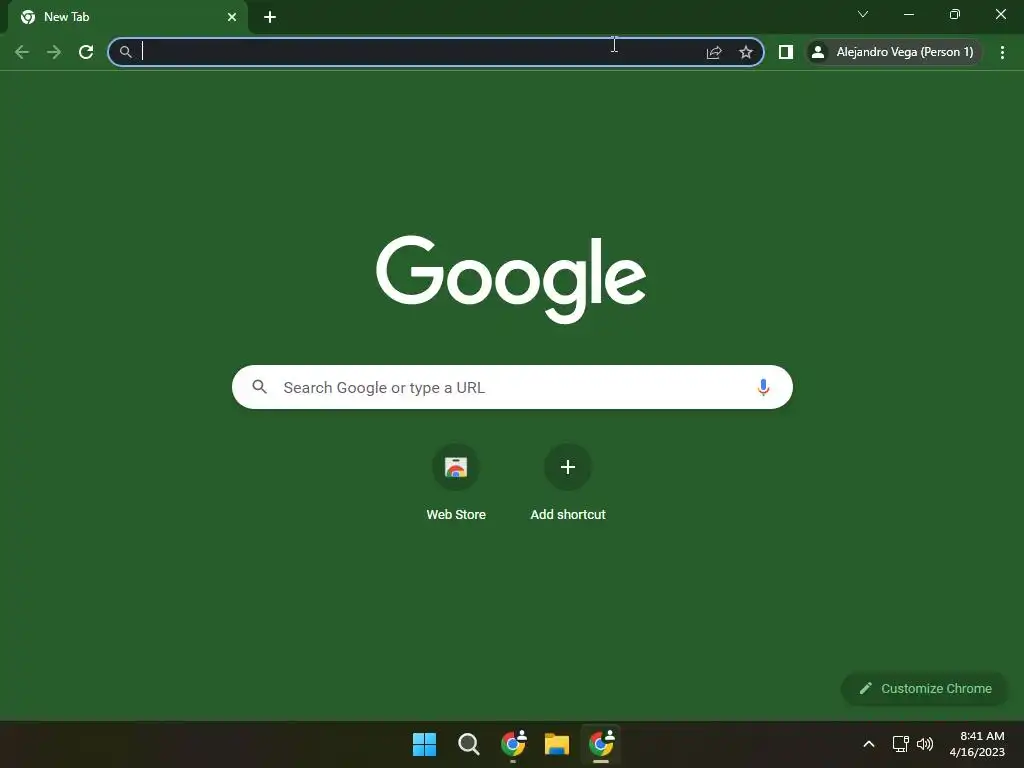Show hidden system tray icons
Screen dimensions: 1024x768
pos(869,744)
